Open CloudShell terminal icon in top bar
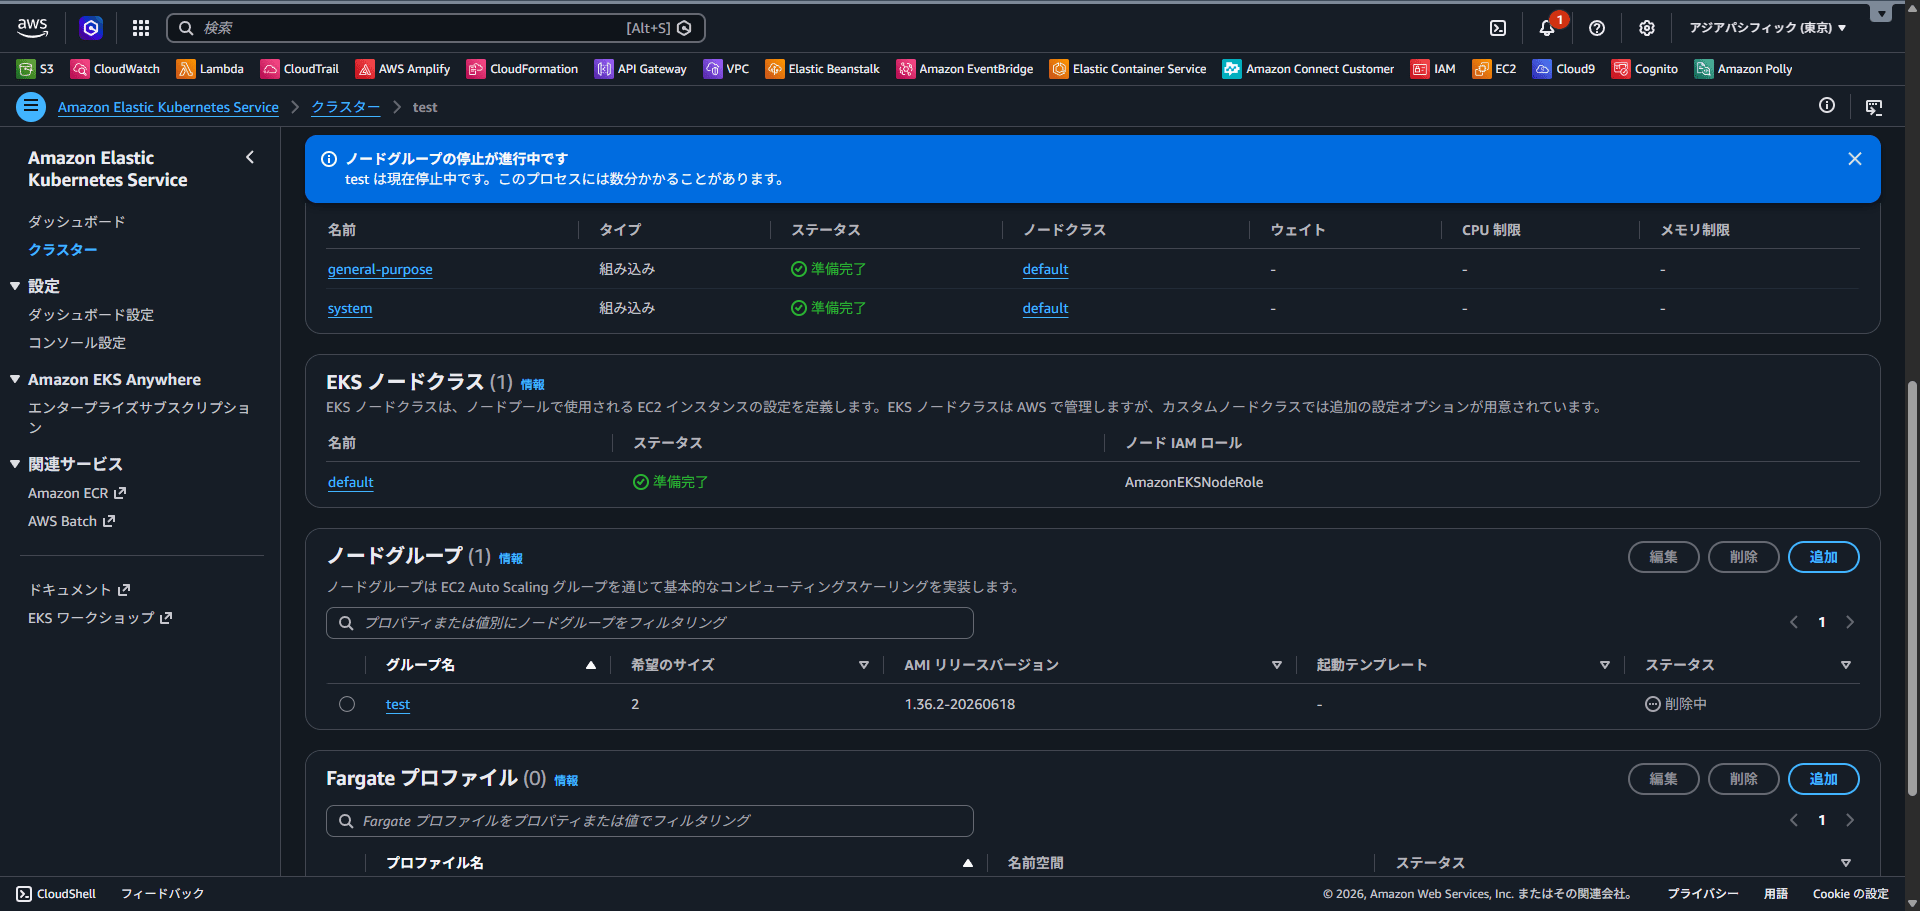The height and width of the screenshot is (911, 1920). pyautogui.click(x=1498, y=28)
